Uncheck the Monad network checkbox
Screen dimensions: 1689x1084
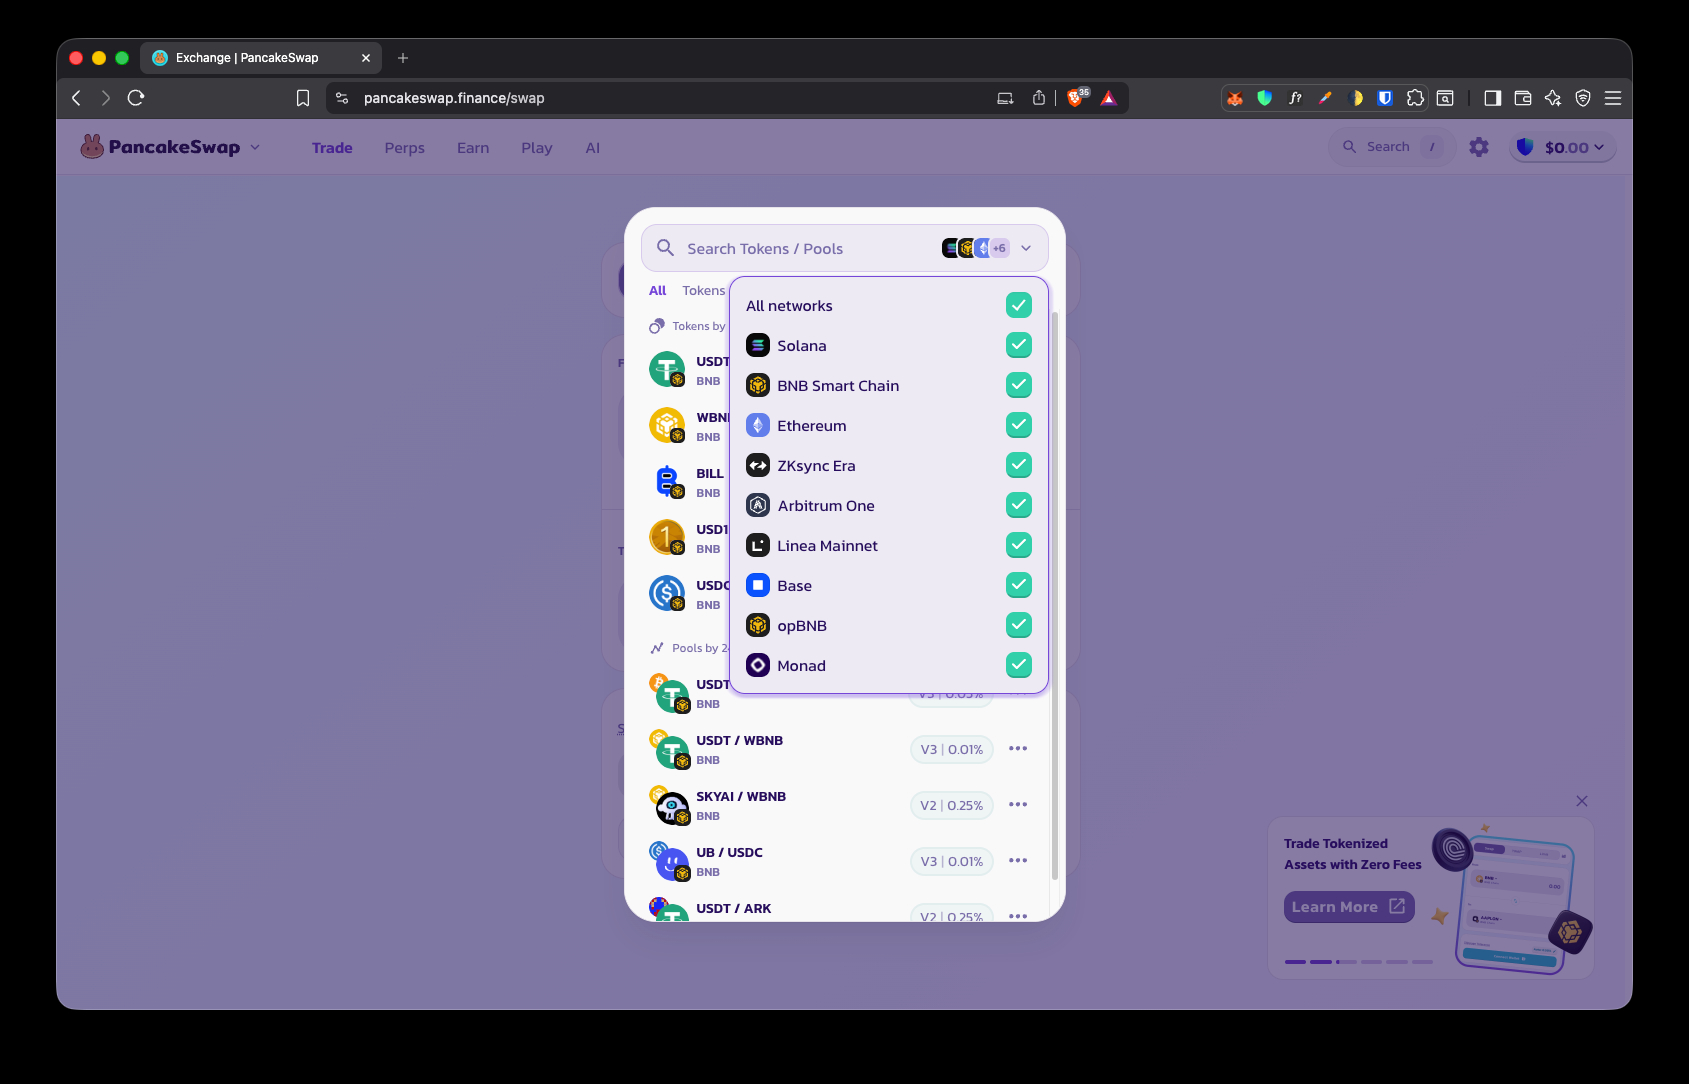click(1018, 665)
